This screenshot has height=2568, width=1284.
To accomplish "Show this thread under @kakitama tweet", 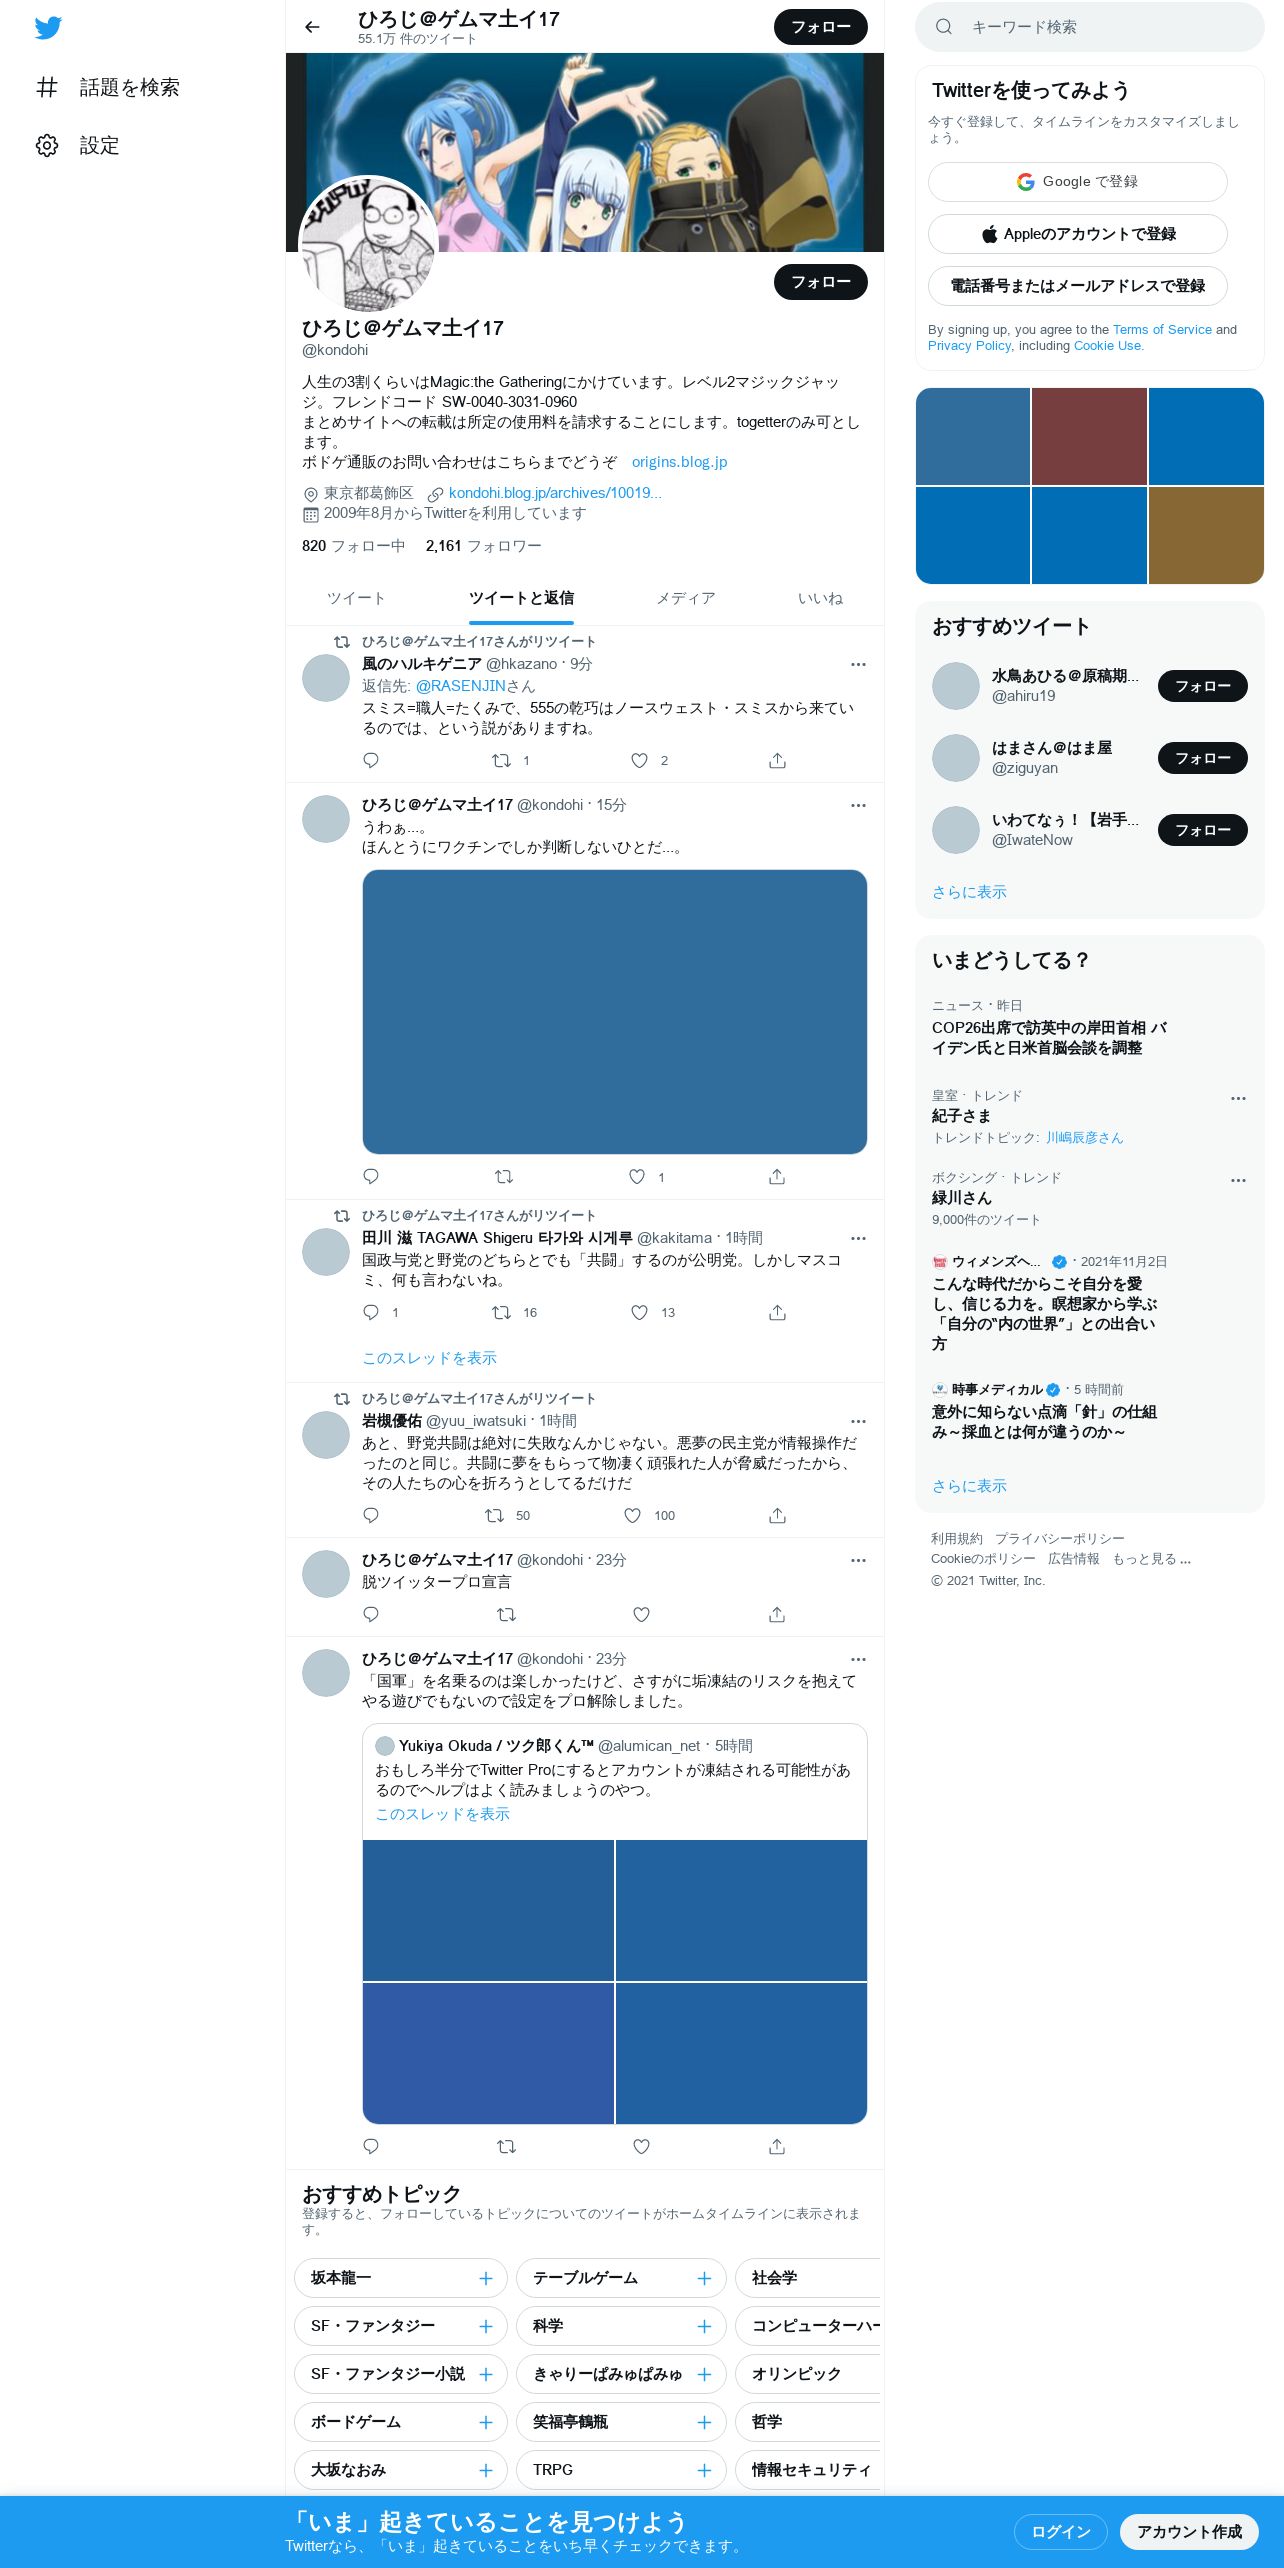I will [x=429, y=1358].
